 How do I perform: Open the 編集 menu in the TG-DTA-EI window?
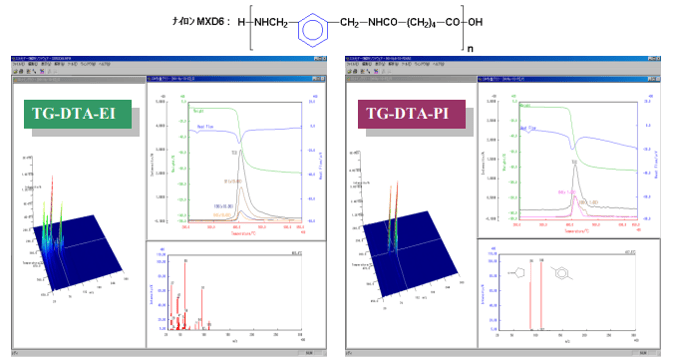tap(33, 64)
